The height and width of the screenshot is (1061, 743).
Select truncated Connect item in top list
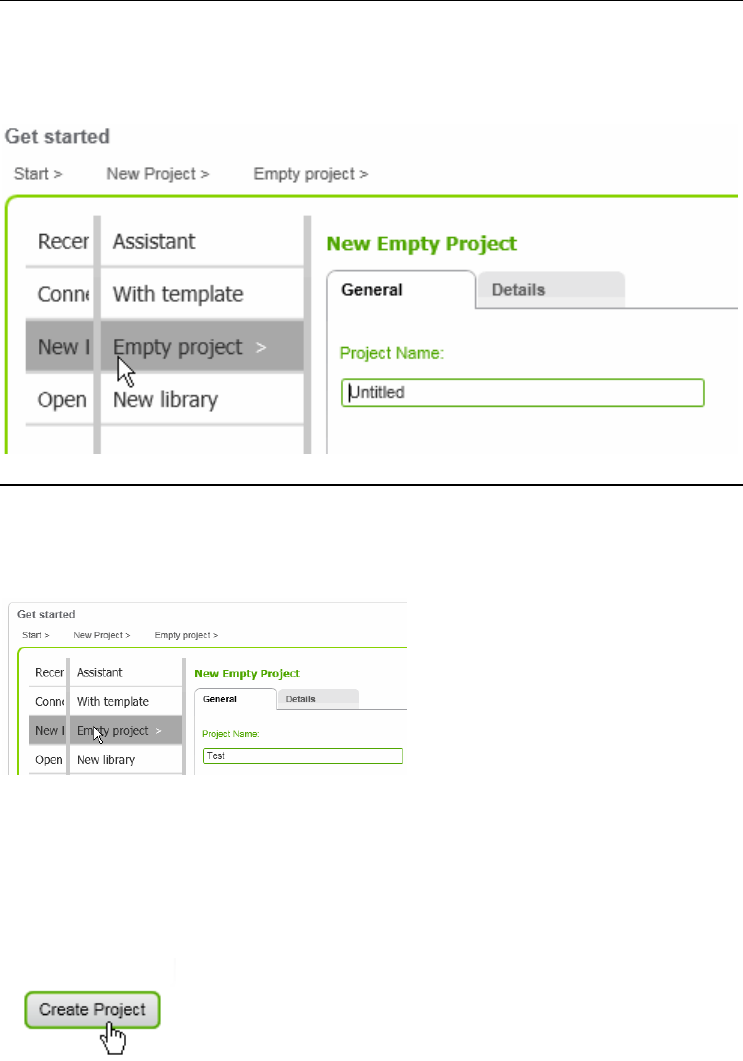60,294
